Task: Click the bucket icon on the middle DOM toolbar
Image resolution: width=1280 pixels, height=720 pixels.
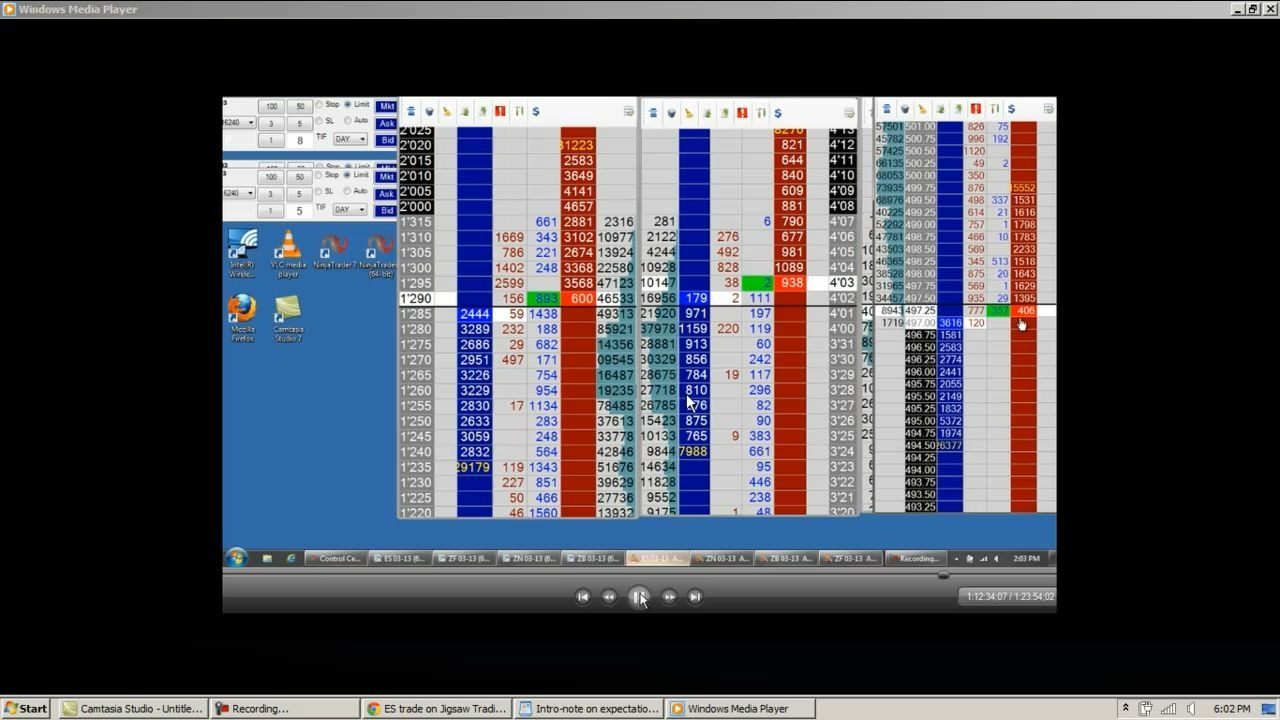Action: (671, 113)
